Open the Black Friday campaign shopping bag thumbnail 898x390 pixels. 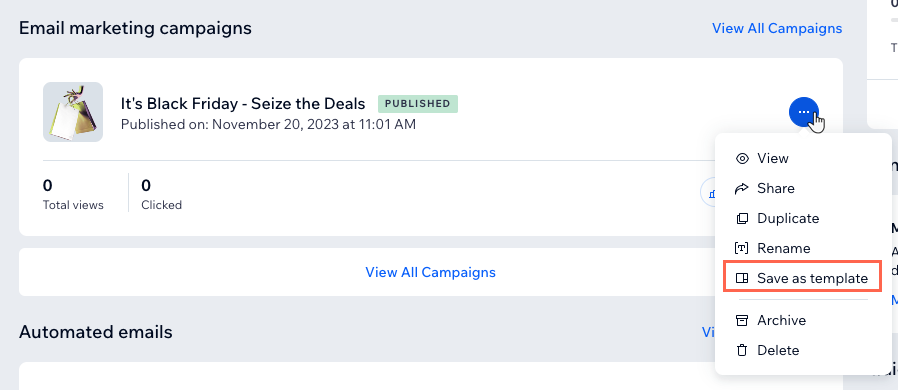pos(73,112)
